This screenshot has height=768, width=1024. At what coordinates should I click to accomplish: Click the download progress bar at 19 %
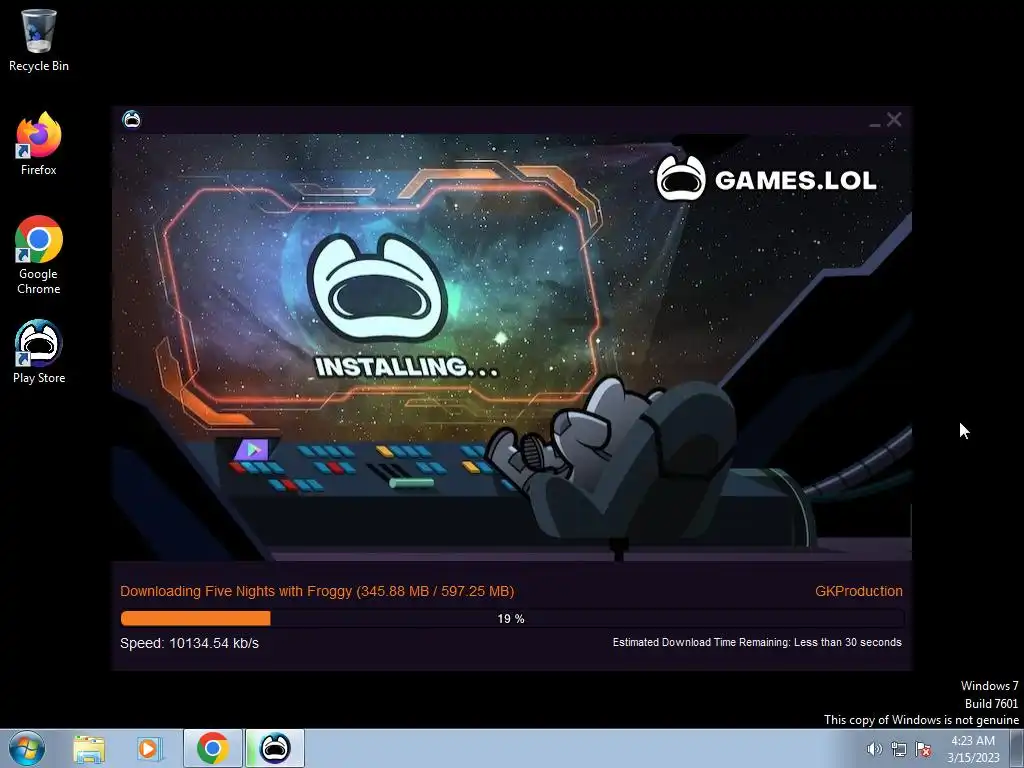click(512, 618)
